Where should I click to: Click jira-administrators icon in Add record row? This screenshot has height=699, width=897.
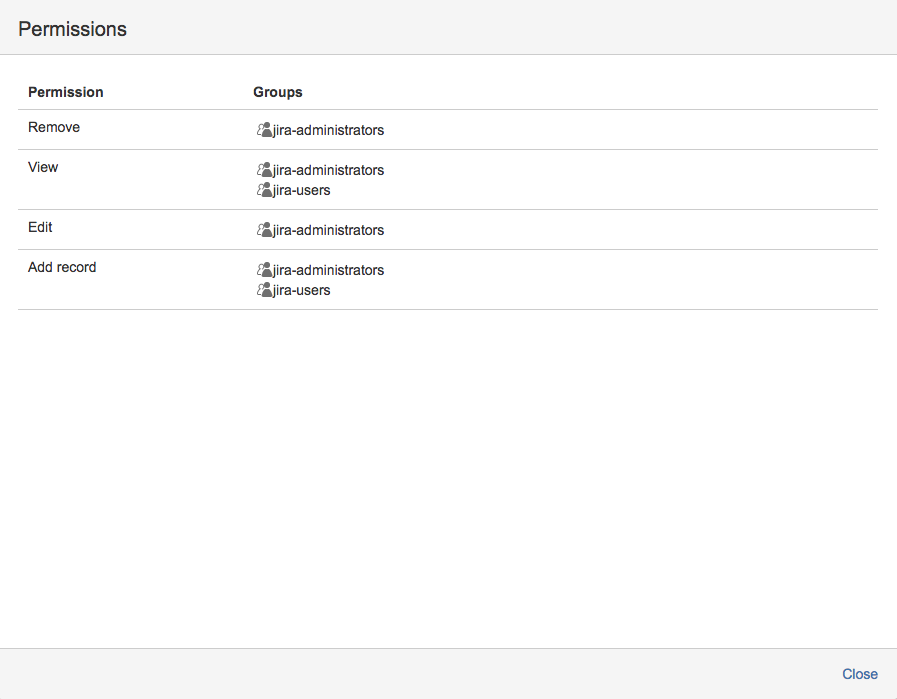[265, 270]
